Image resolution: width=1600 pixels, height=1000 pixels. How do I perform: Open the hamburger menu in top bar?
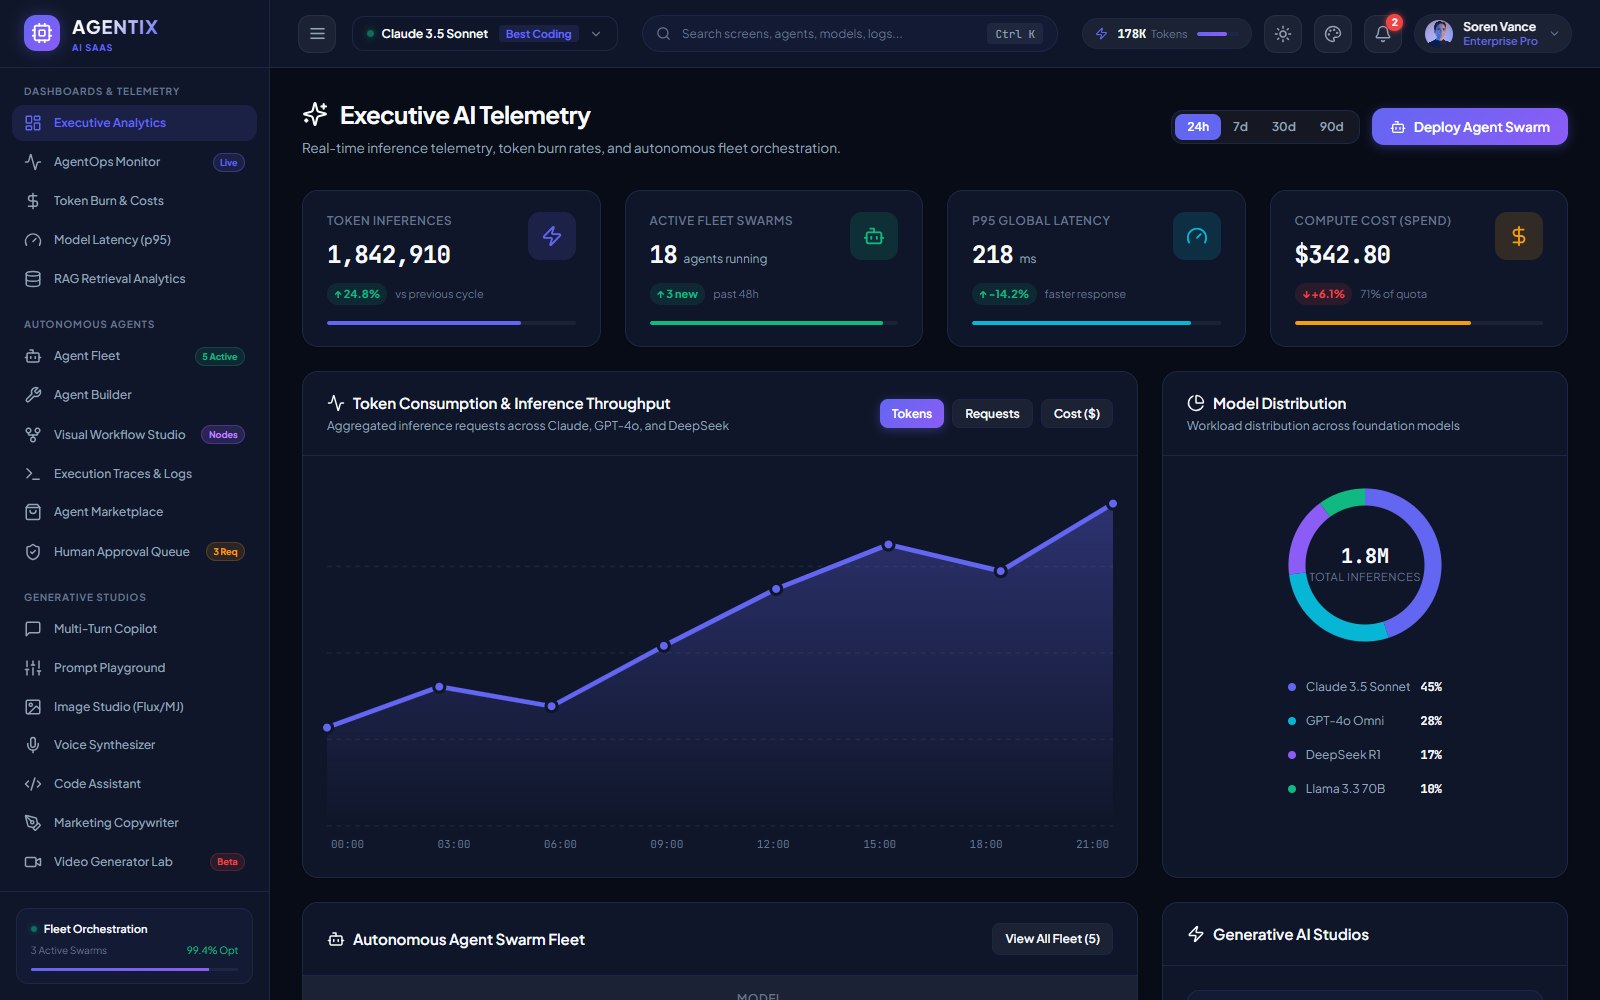click(x=317, y=34)
